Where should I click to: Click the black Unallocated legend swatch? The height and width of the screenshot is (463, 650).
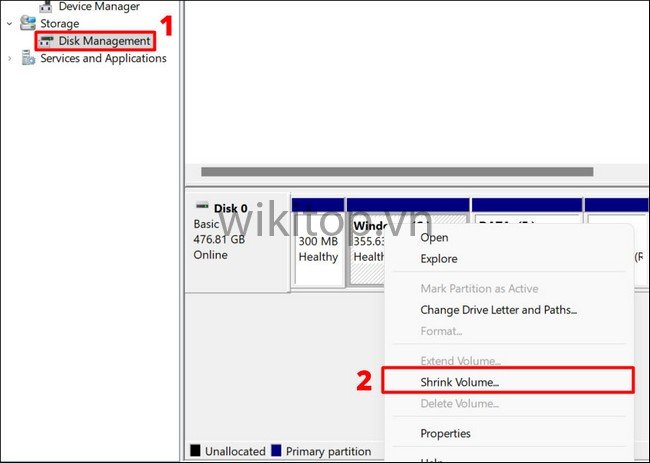click(x=194, y=451)
